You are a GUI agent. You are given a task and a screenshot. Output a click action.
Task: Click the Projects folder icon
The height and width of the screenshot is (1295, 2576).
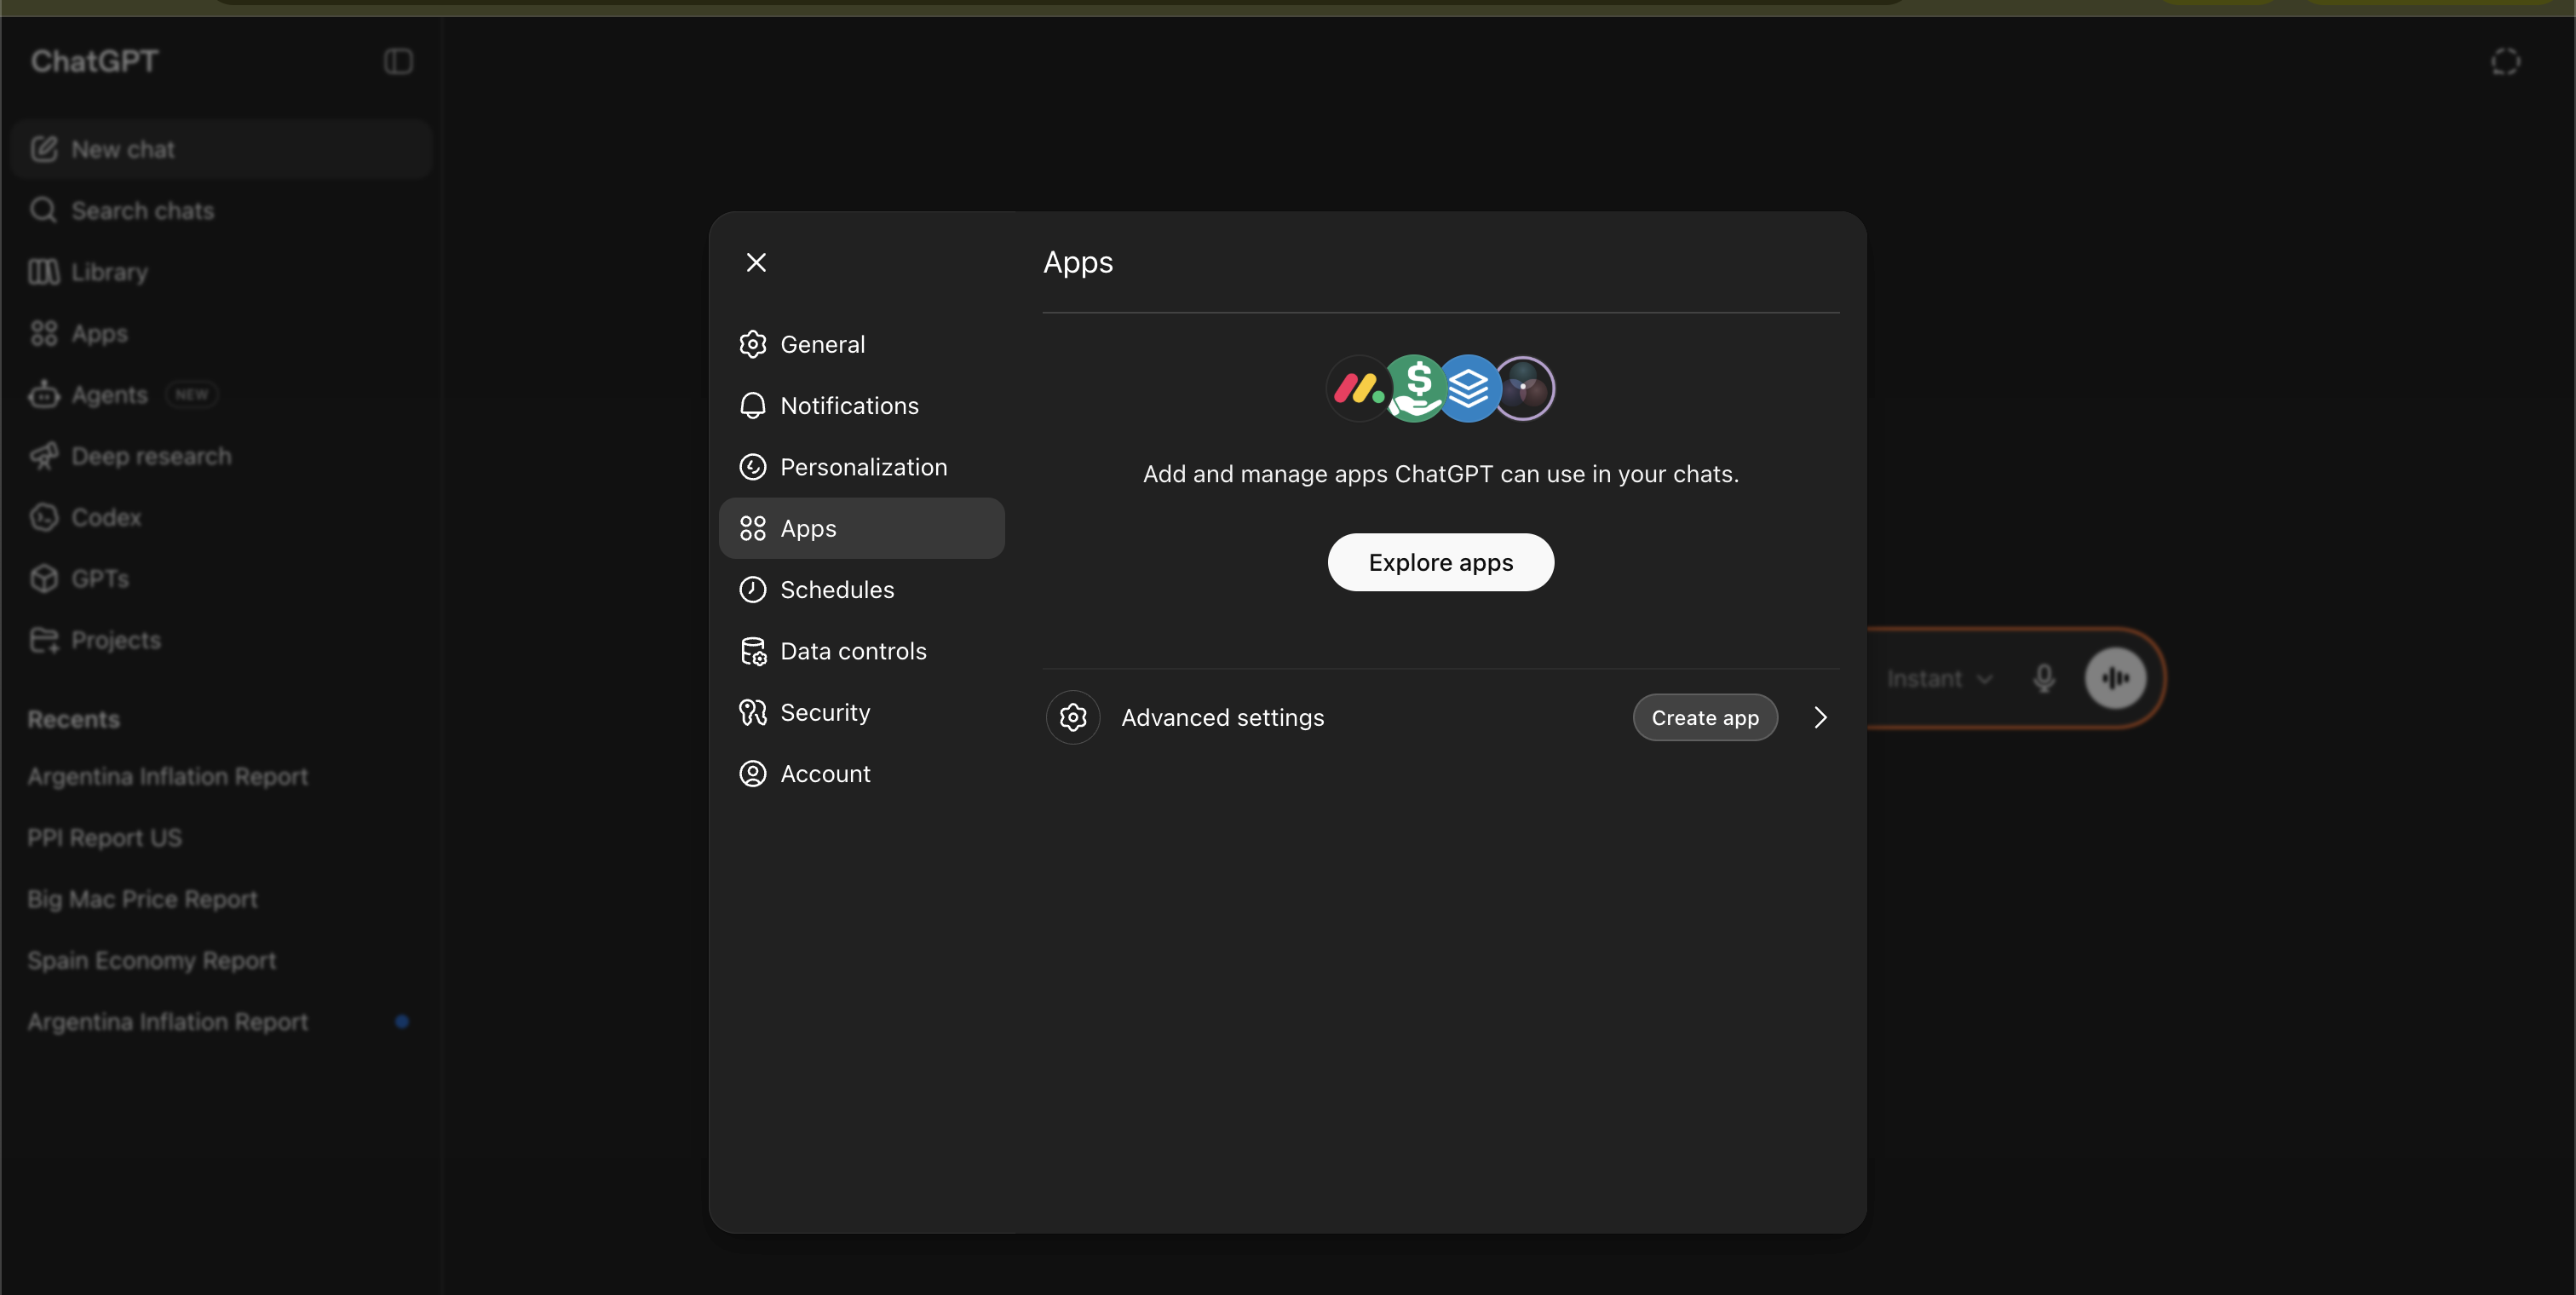44,640
